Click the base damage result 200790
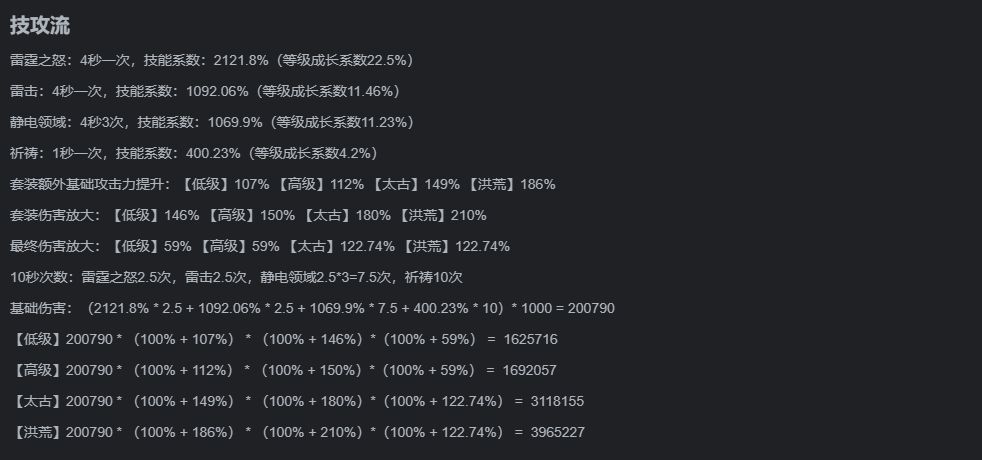Screen dimensions: 982x460 (x=590, y=308)
